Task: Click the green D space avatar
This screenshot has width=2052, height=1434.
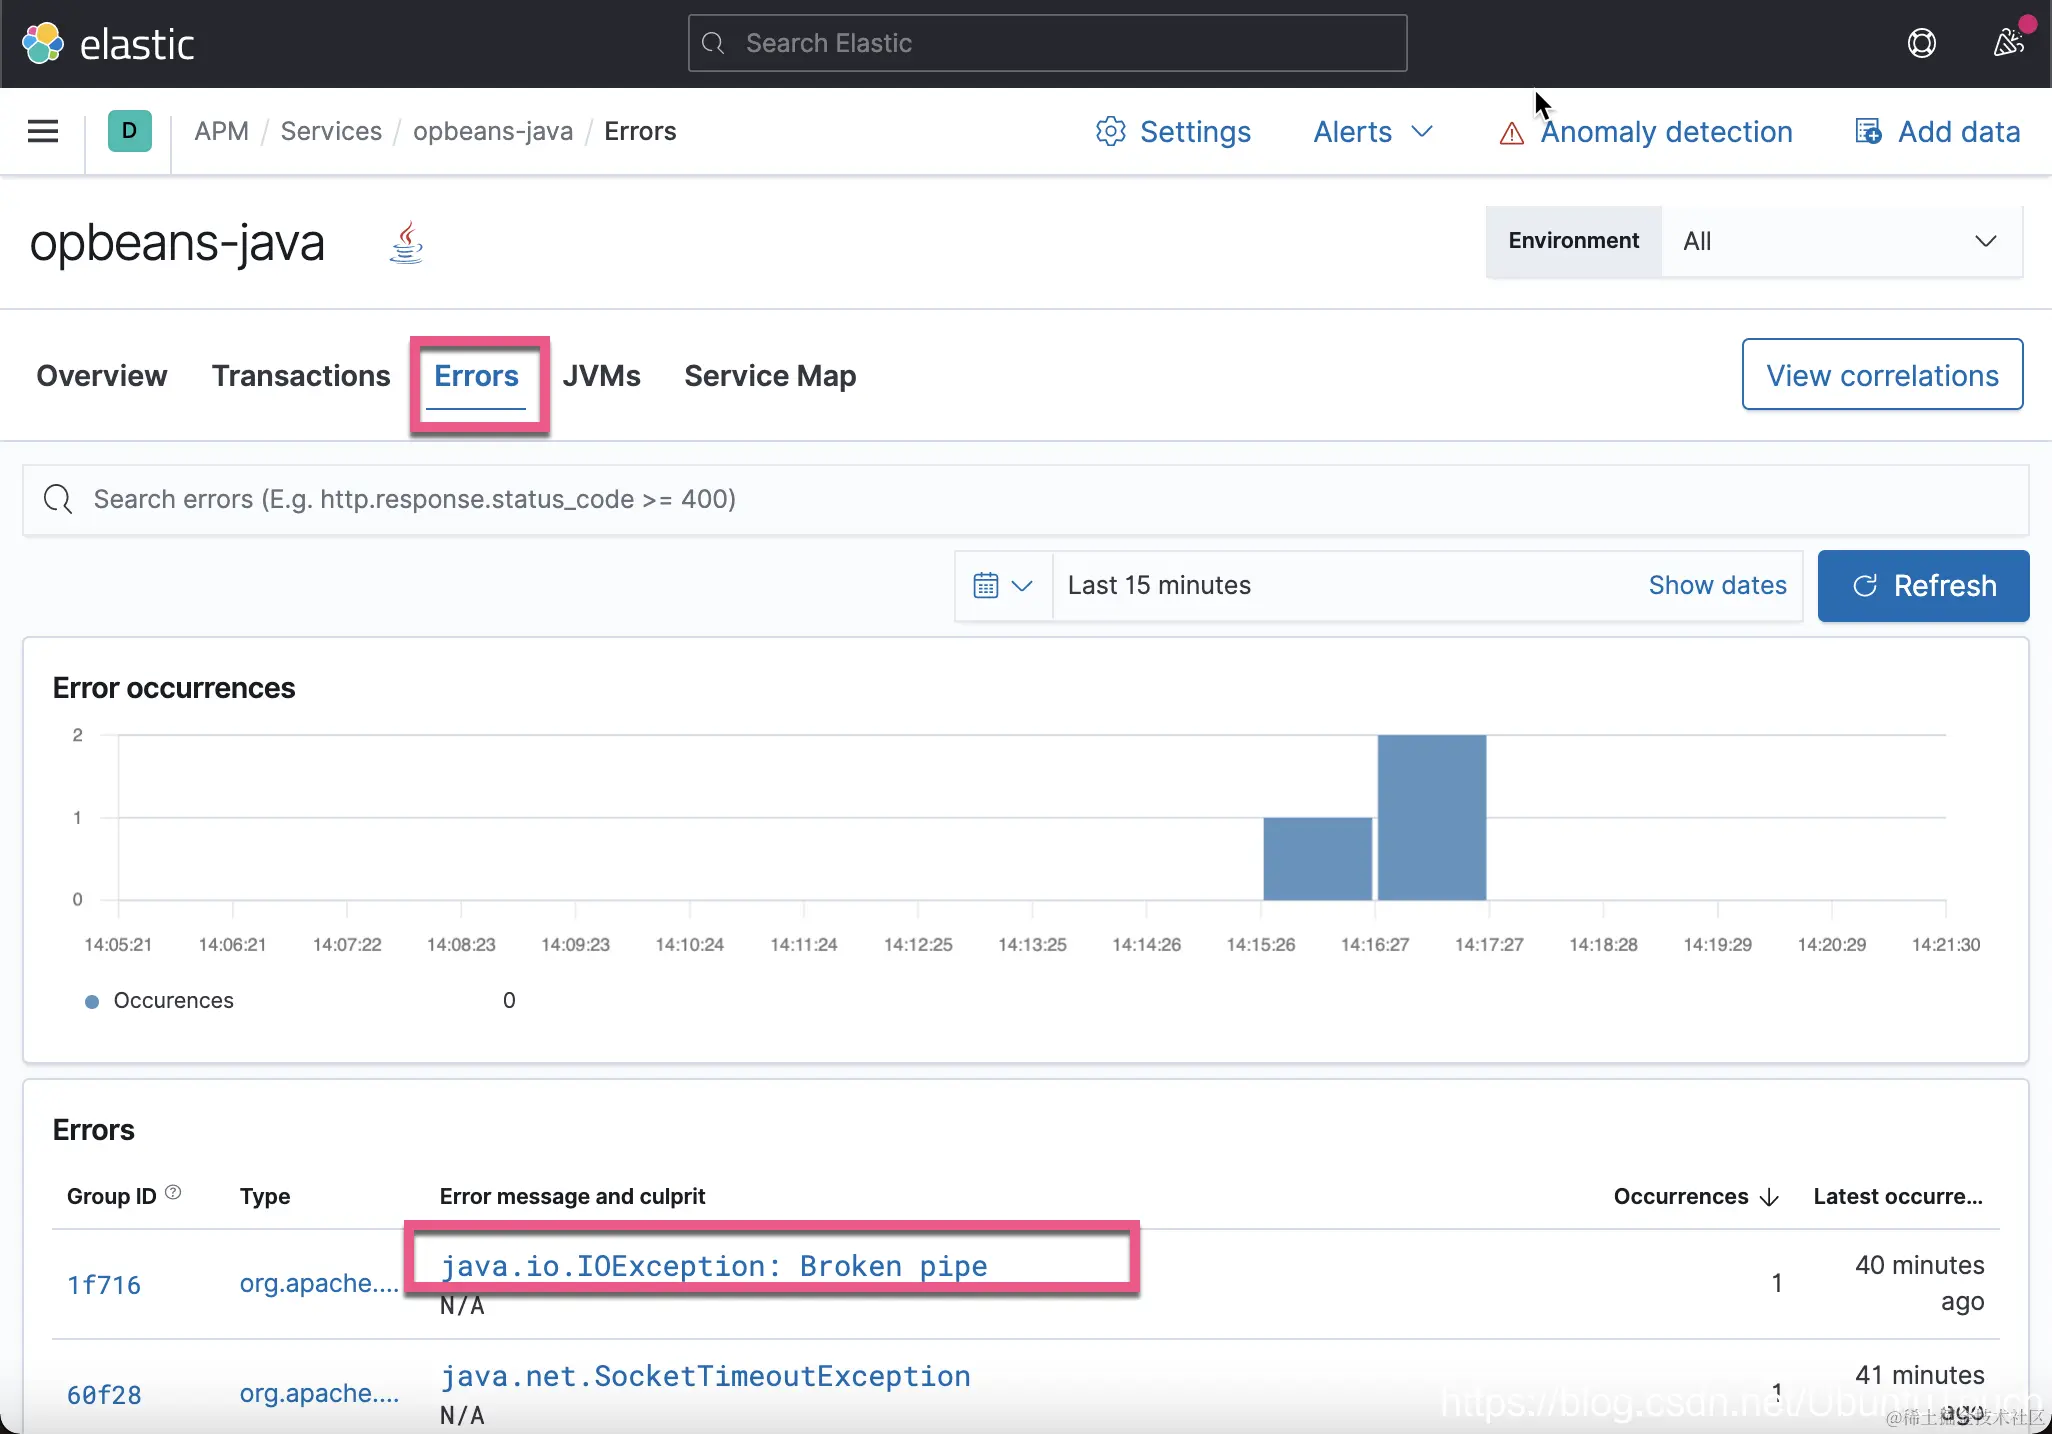Action: tap(129, 131)
